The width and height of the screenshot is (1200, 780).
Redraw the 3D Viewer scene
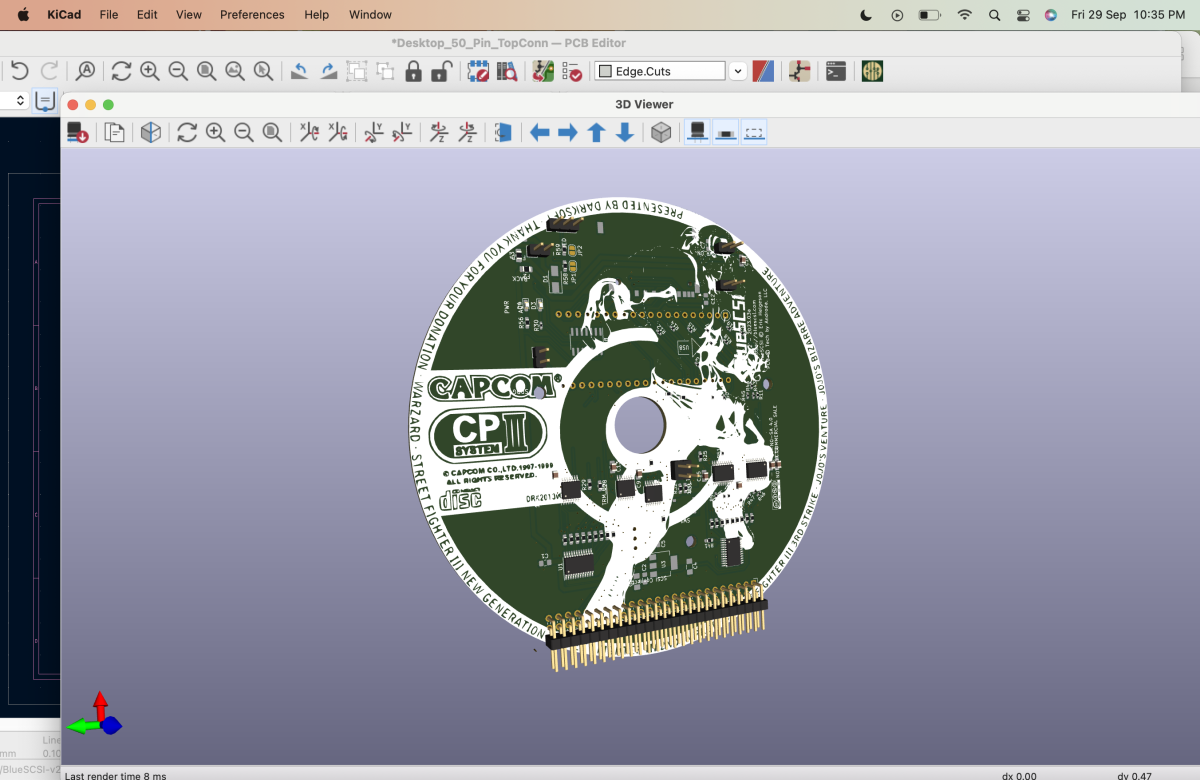click(x=187, y=132)
